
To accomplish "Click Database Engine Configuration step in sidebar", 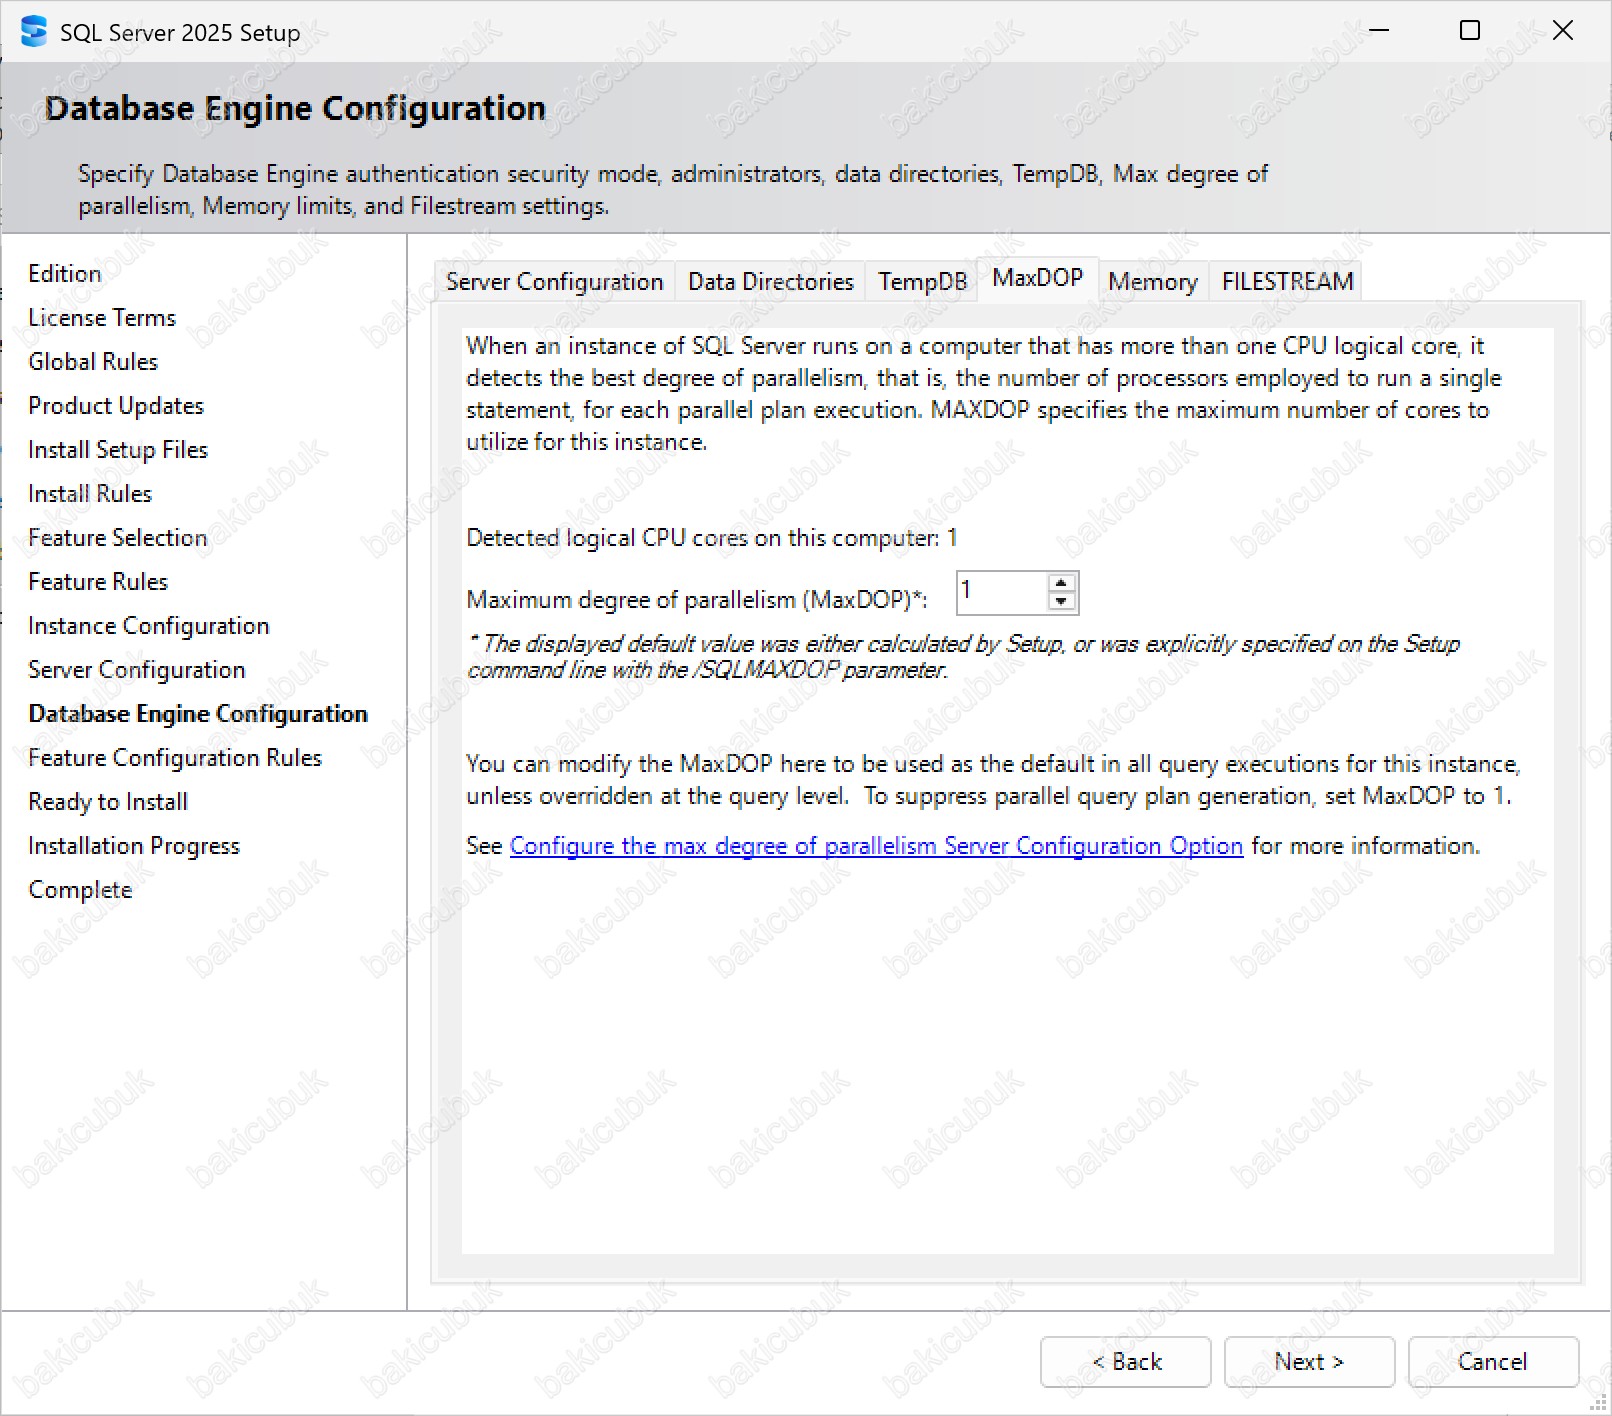I will tap(198, 714).
